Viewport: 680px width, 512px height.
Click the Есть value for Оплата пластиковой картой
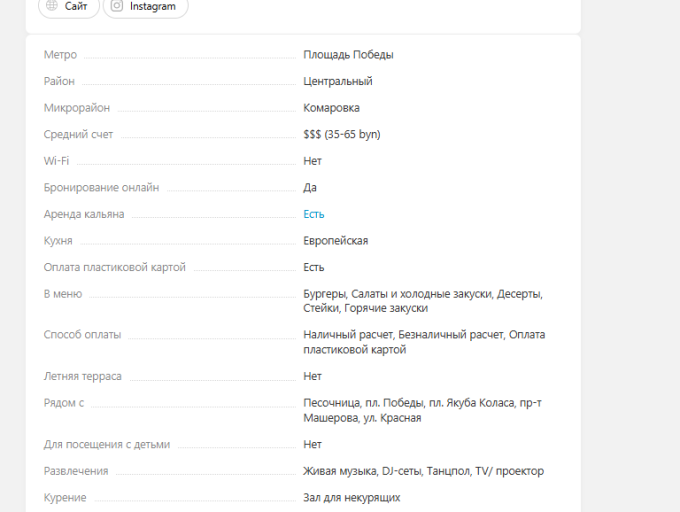click(x=314, y=267)
